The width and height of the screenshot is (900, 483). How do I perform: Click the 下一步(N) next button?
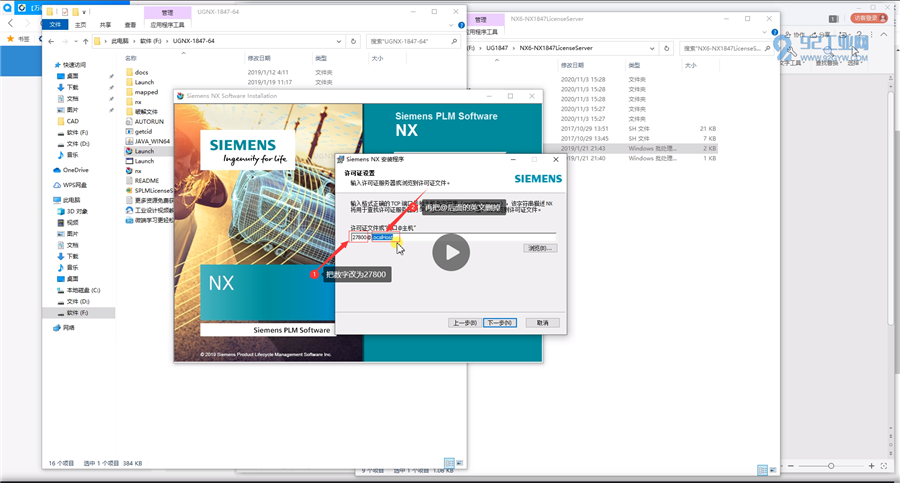click(x=500, y=323)
